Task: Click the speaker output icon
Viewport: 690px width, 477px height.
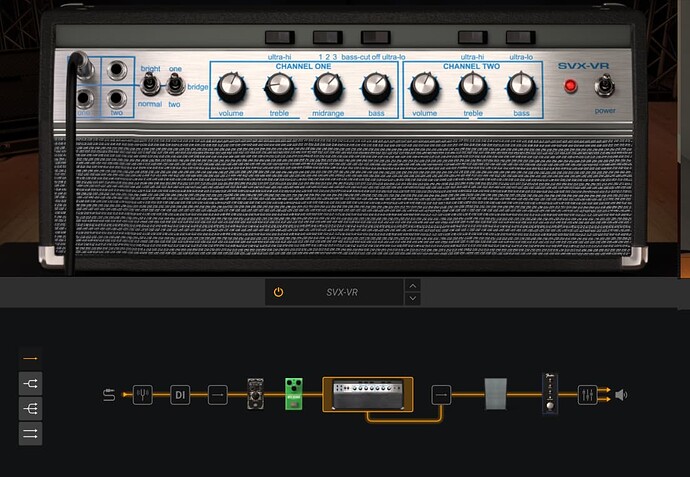Action: pos(621,395)
